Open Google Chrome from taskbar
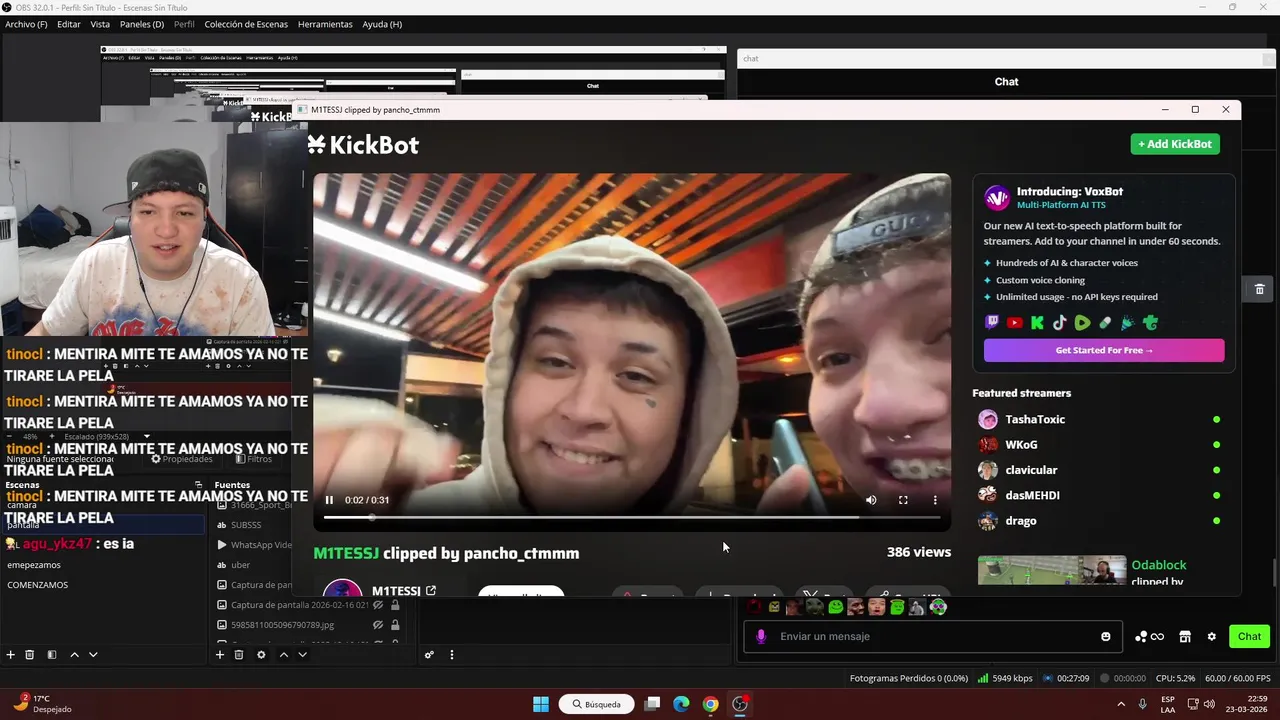The height and width of the screenshot is (720, 1280). click(710, 704)
